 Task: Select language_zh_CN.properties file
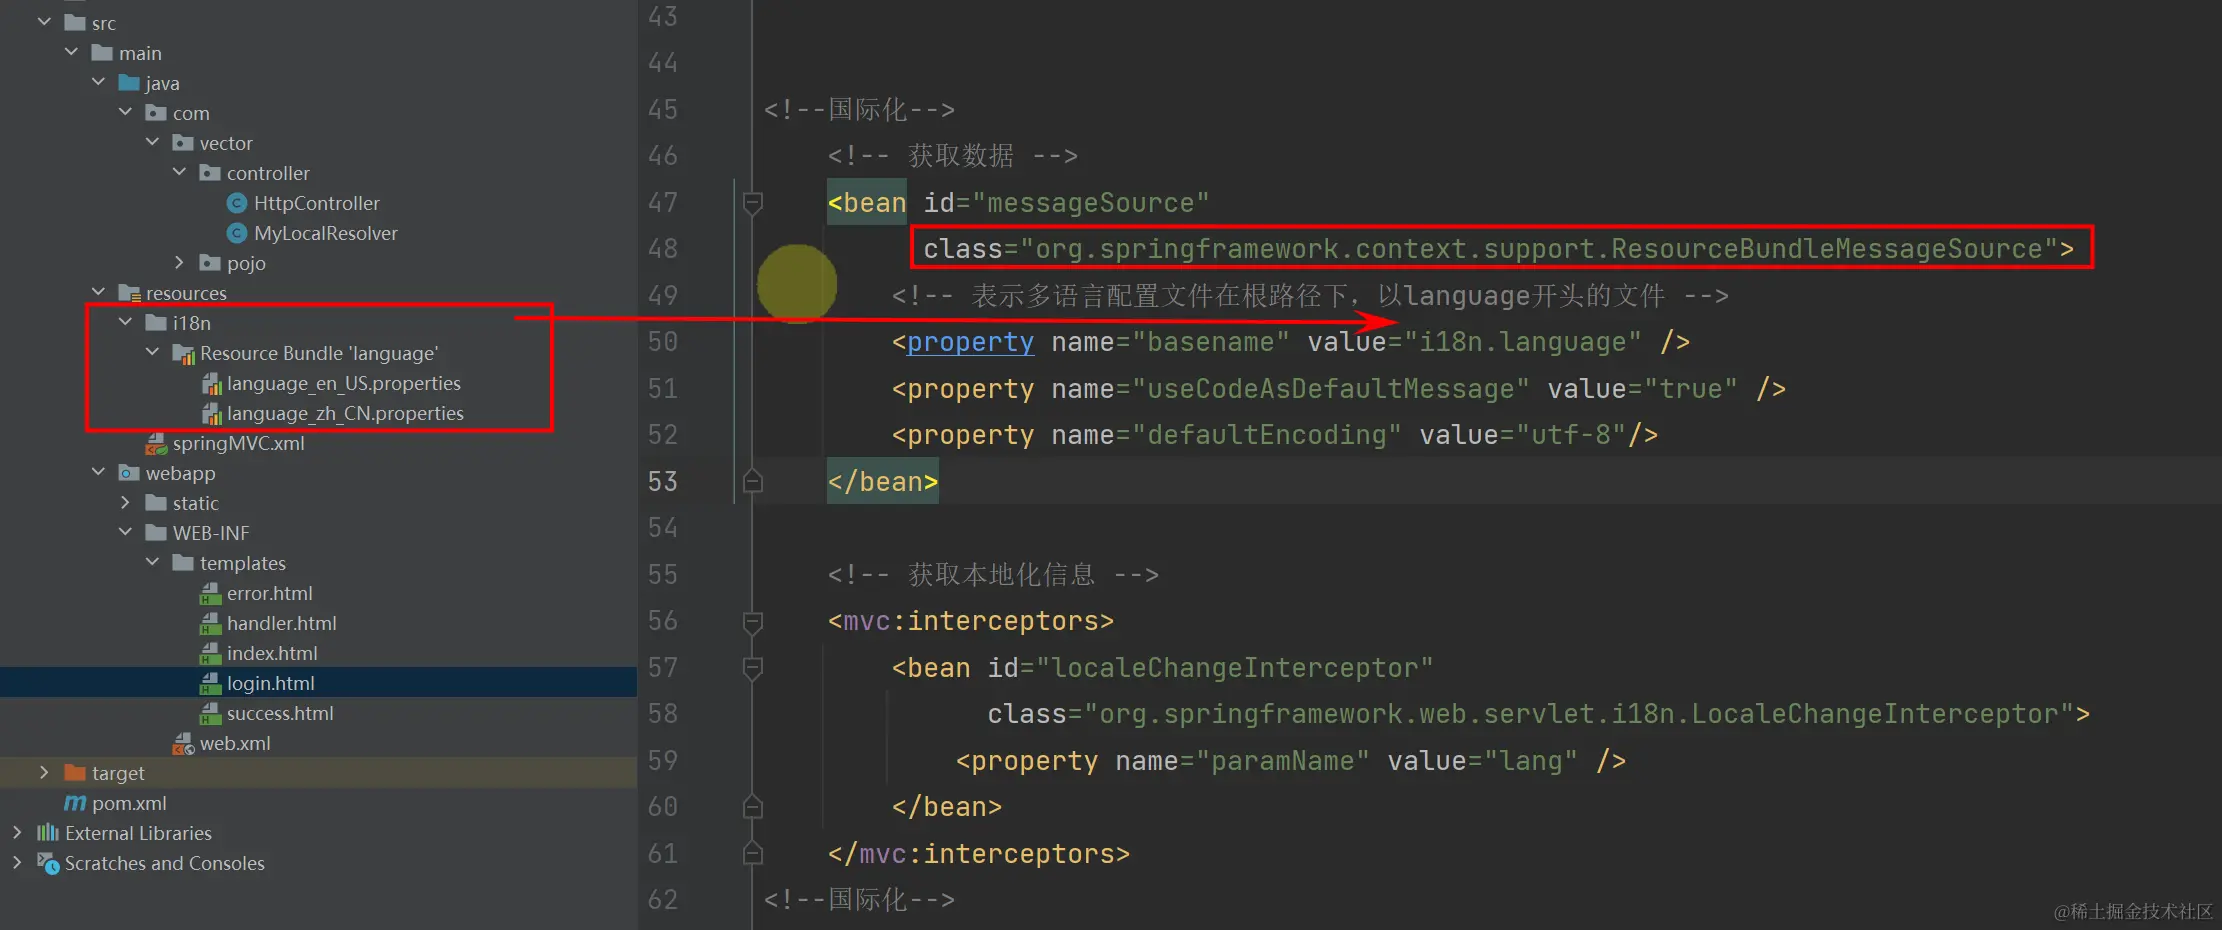[x=345, y=413]
